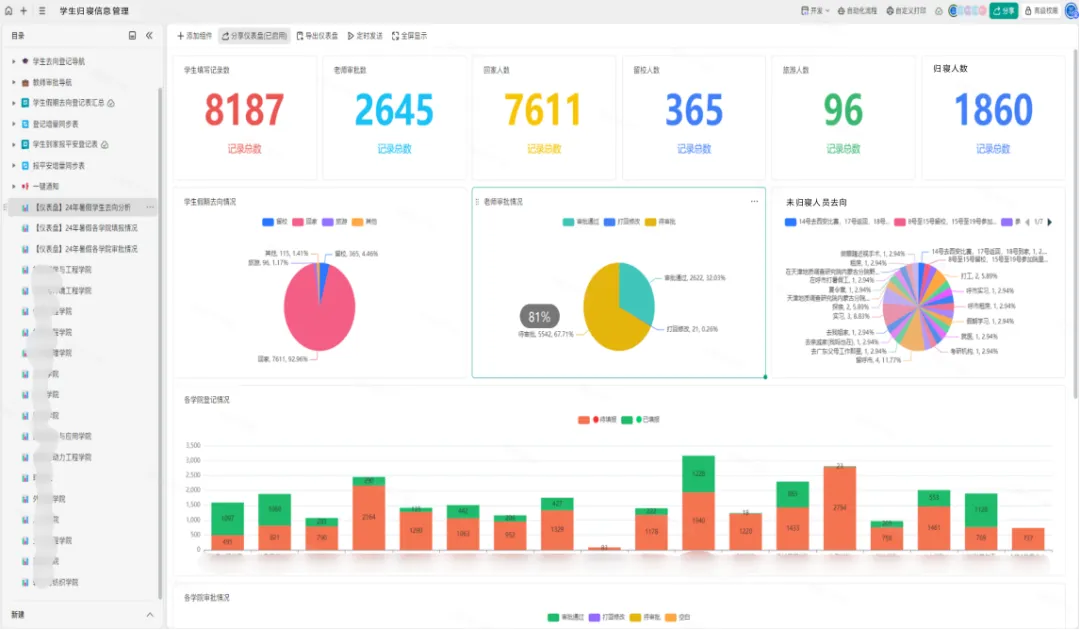Collapse the 目录 sidebar with double-chevron
Image resolution: width=1080 pixels, height=630 pixels.
(149, 35)
